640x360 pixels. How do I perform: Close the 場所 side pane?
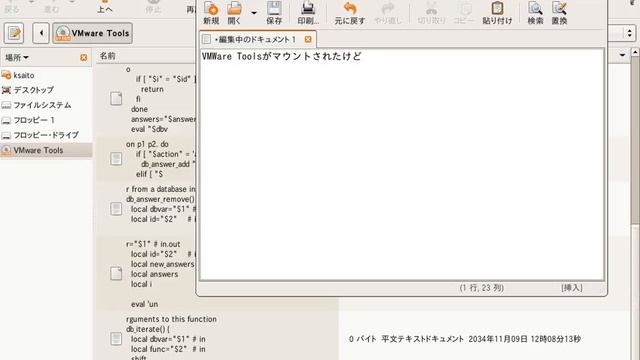(x=84, y=58)
